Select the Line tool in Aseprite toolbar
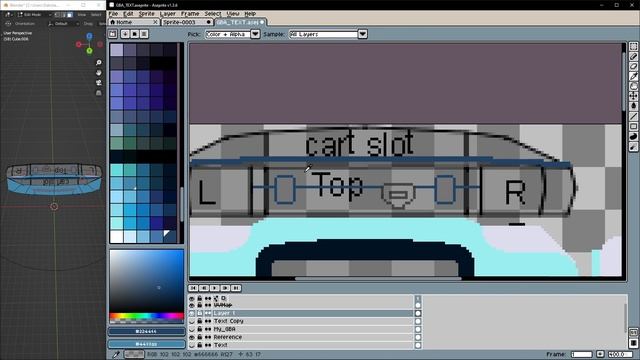 click(x=633, y=116)
